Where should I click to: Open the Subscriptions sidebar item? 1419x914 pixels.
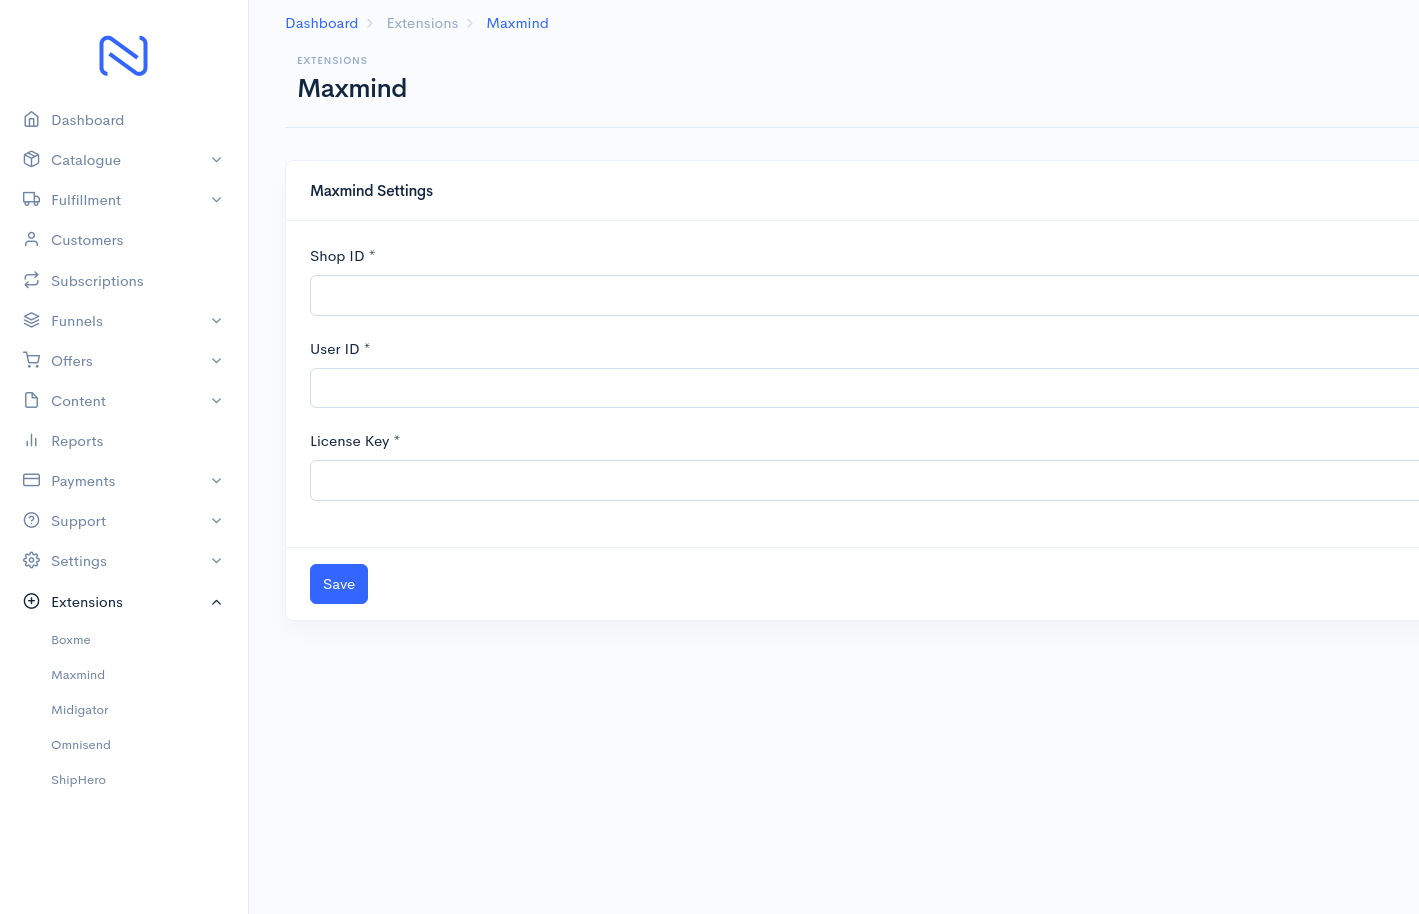(123, 281)
